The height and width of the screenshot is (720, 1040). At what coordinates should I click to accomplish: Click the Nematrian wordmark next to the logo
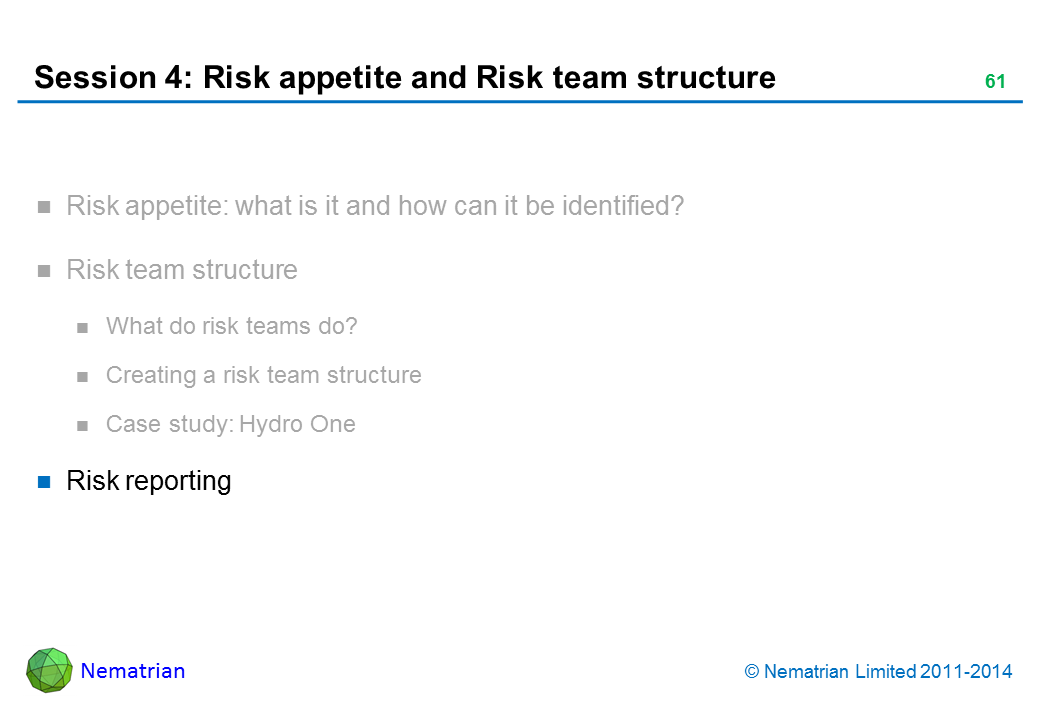pyautogui.click(x=133, y=671)
